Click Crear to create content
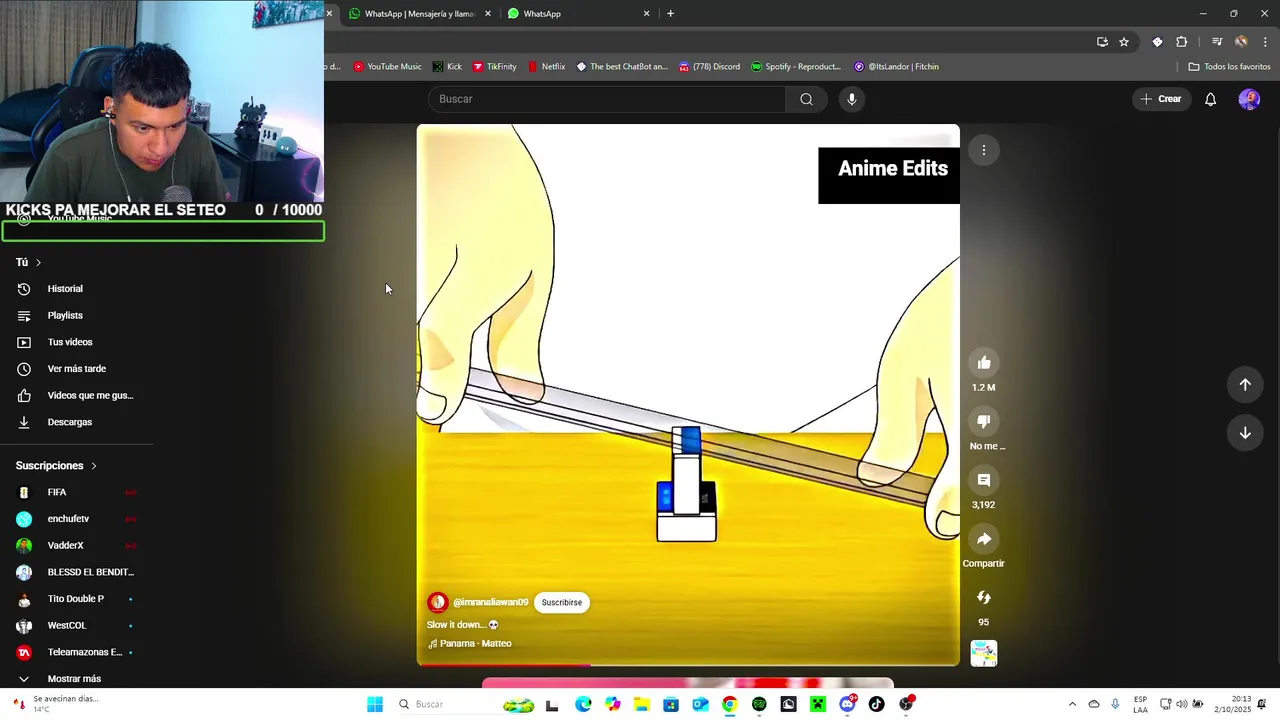The width and height of the screenshot is (1280, 720). tap(1161, 99)
